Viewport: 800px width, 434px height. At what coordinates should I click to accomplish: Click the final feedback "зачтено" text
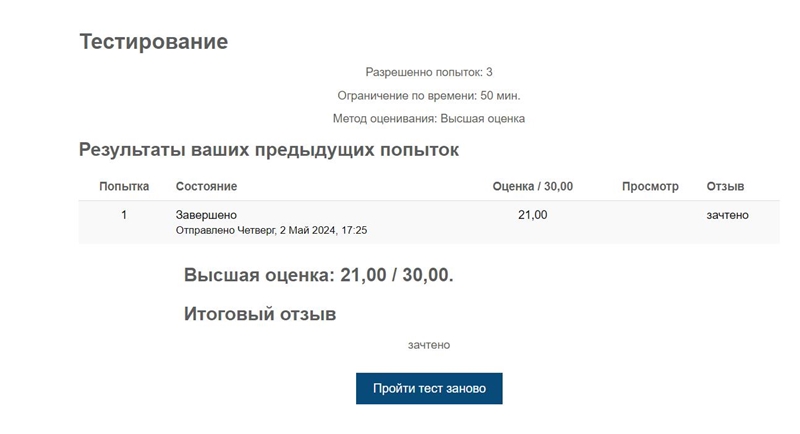(x=429, y=345)
